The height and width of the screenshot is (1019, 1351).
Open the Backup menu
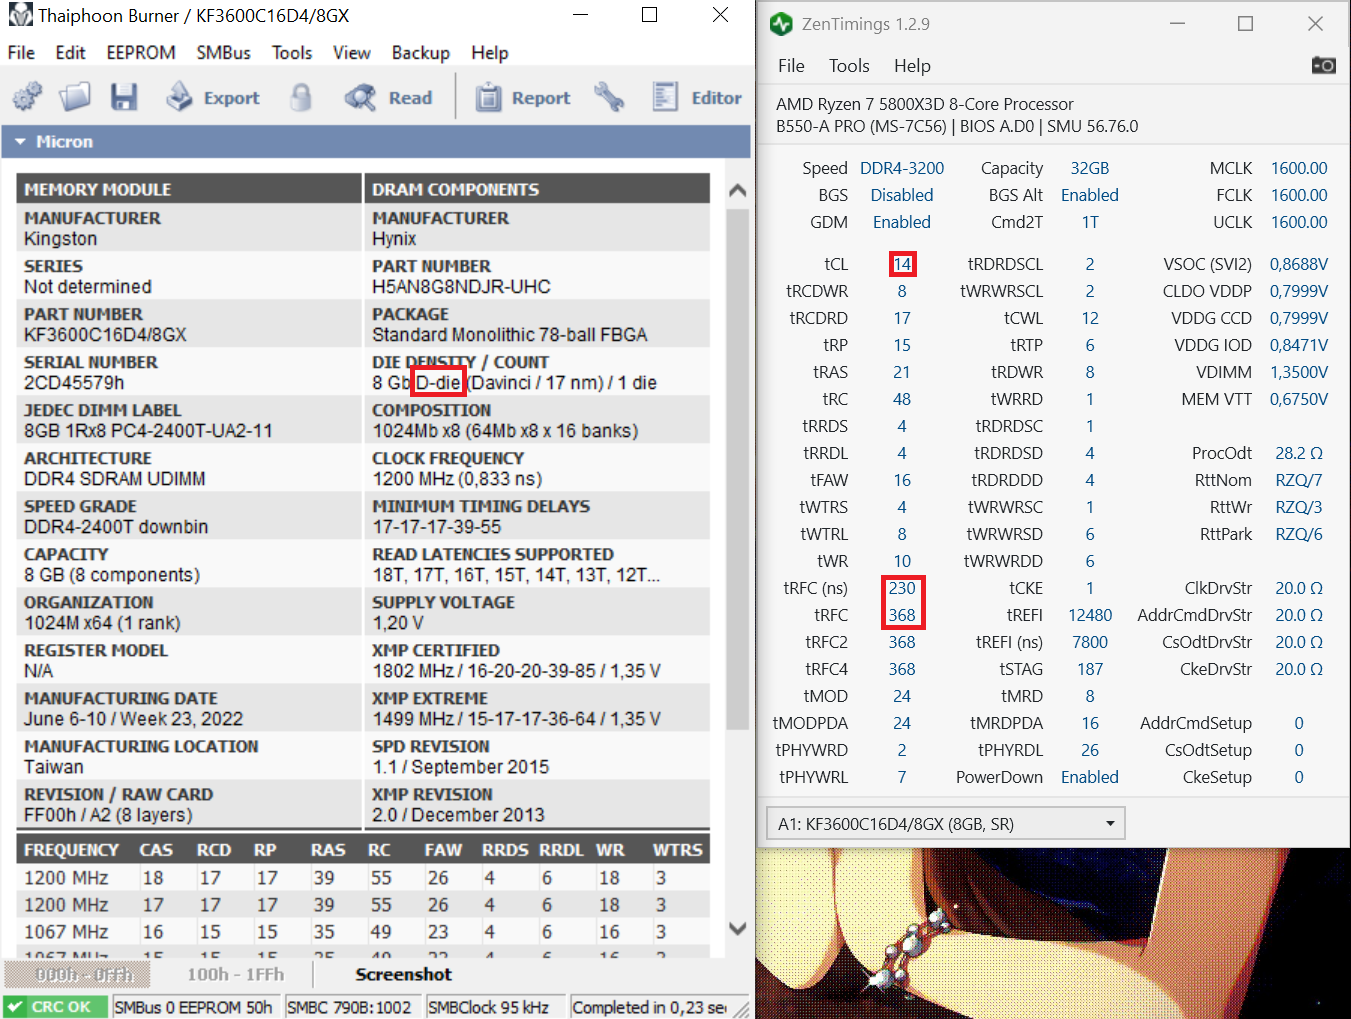[420, 53]
